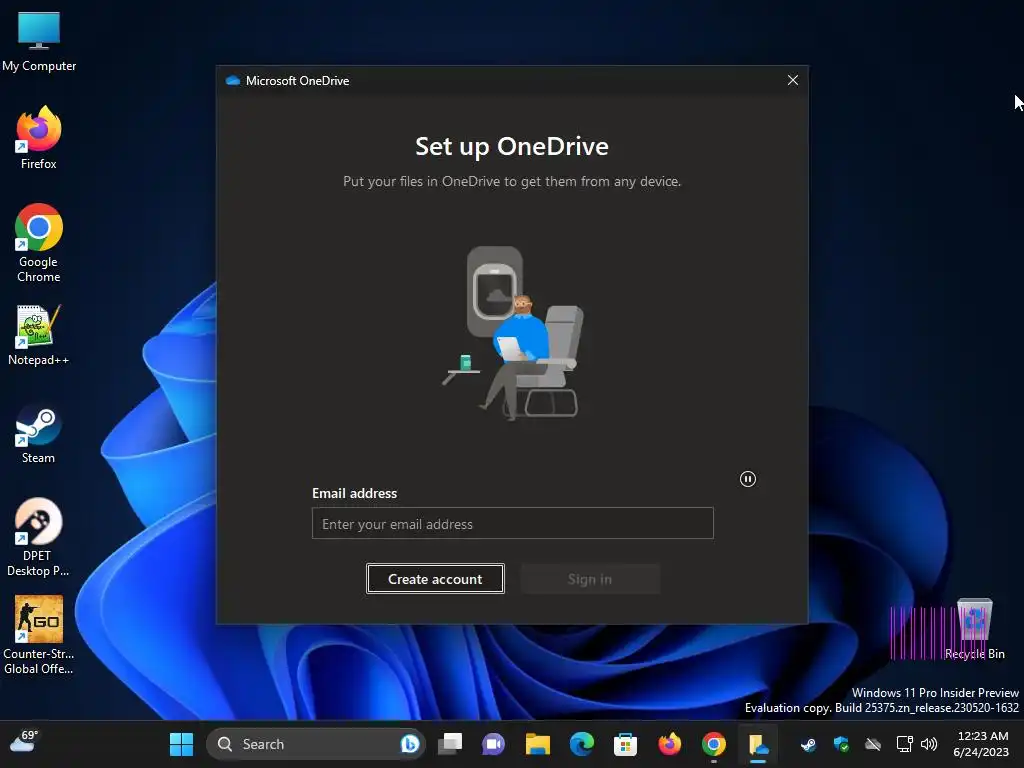Click the OneDrive cloud tray icon

[873, 744]
